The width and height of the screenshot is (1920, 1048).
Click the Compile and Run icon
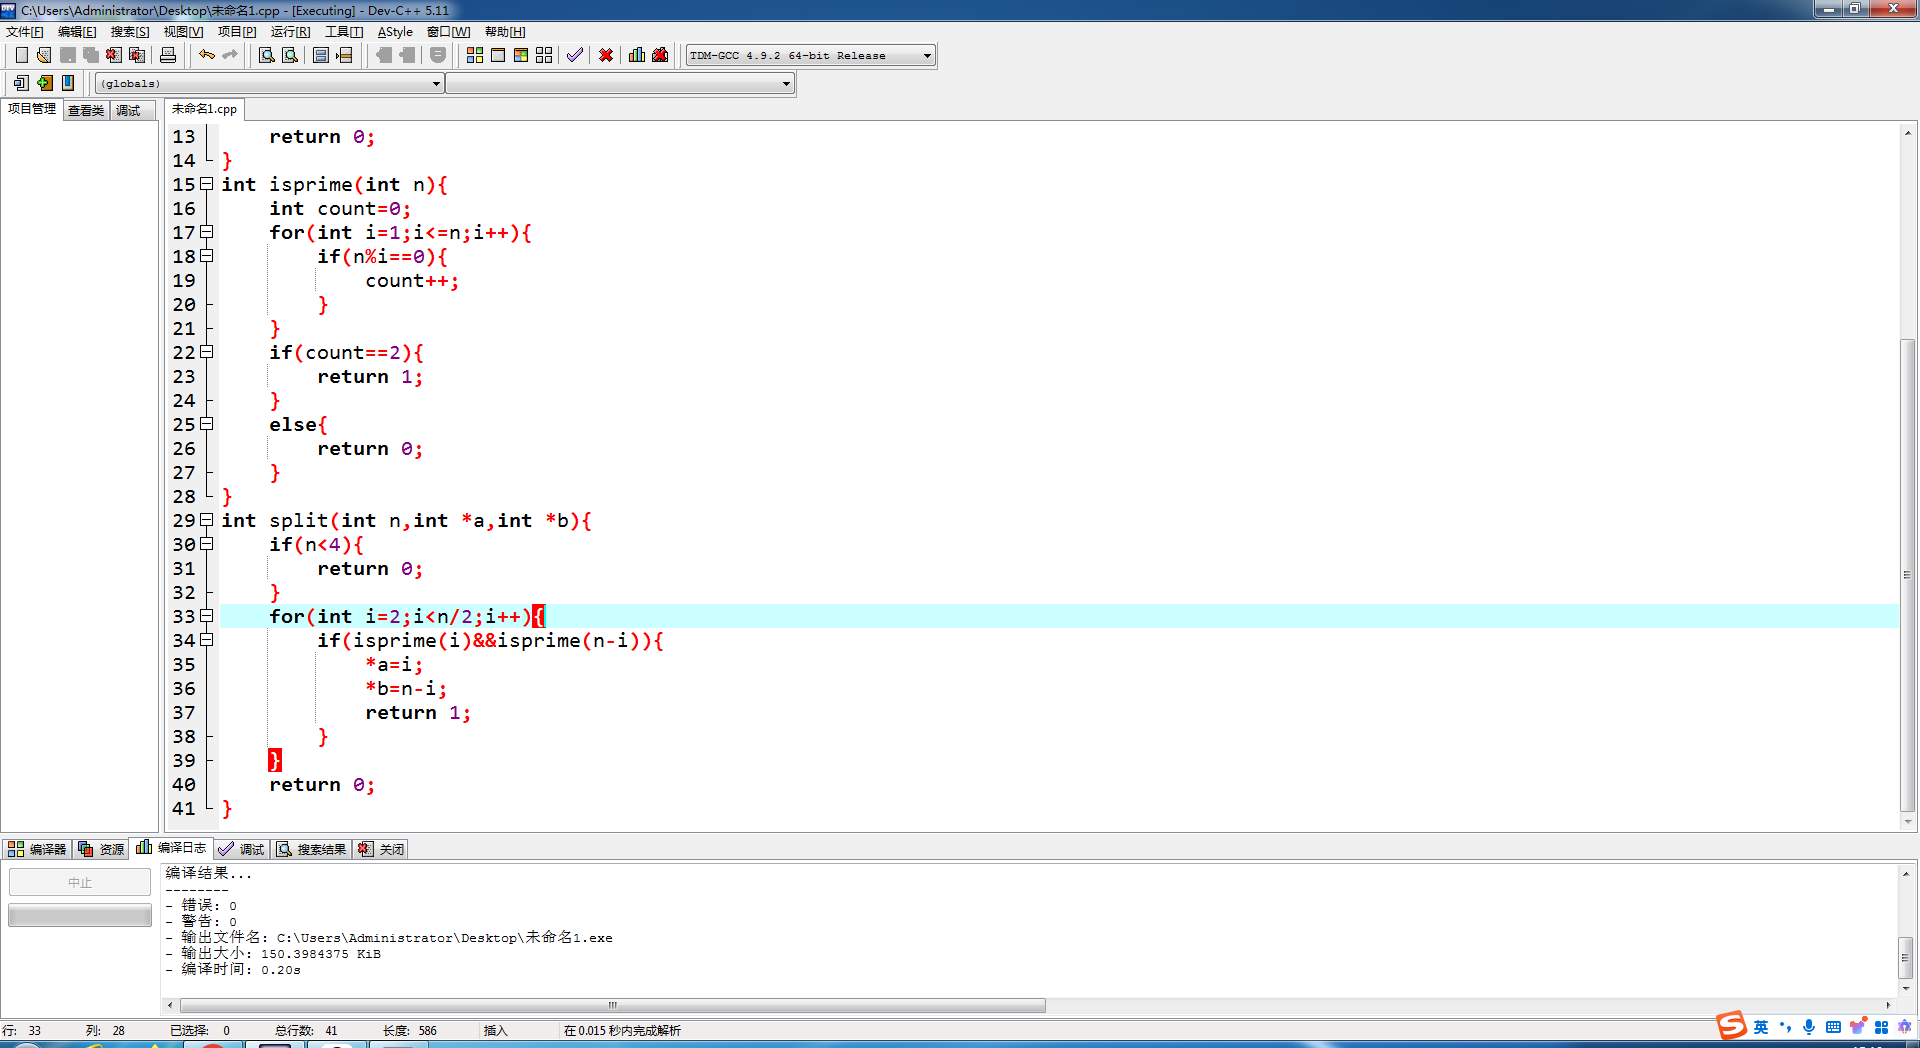[x=521, y=55]
